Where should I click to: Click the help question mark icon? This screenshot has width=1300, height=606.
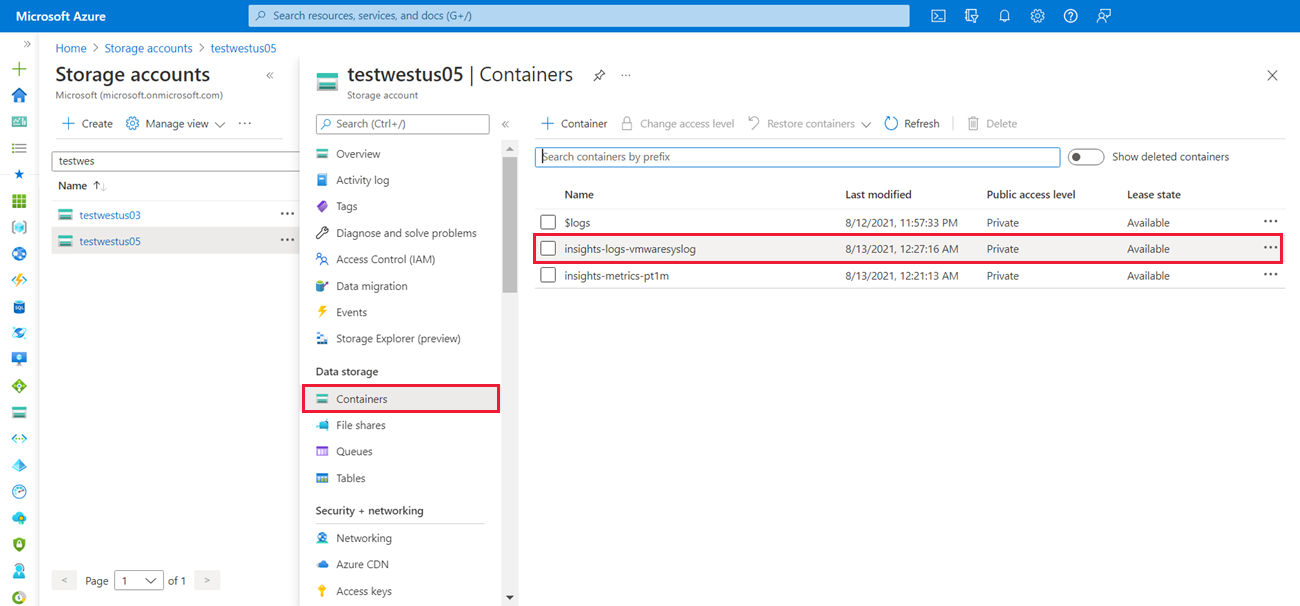coord(1070,16)
